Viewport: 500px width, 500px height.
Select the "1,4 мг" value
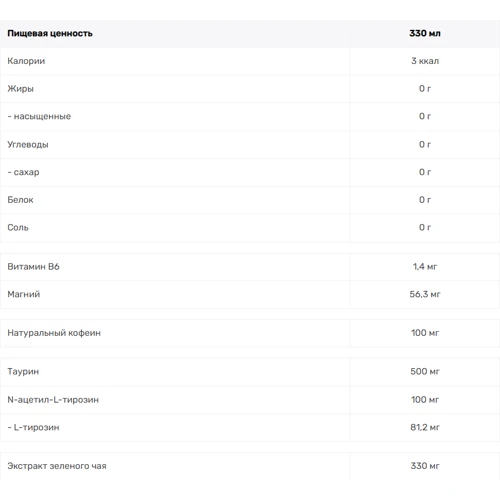tap(425, 266)
